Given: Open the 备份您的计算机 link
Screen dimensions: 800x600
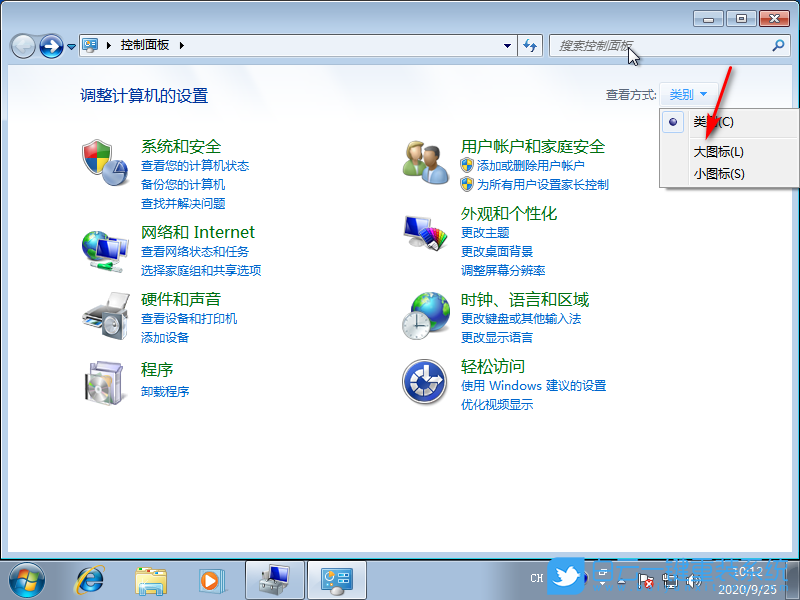Looking at the screenshot, I should 183,185.
